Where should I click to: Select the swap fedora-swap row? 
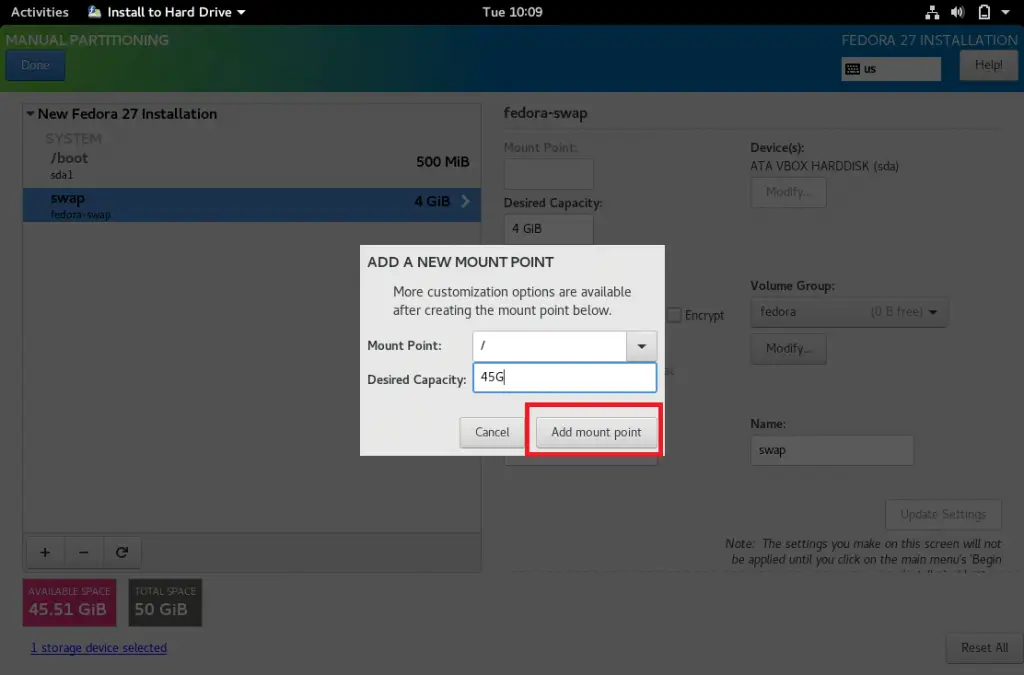tap(252, 205)
